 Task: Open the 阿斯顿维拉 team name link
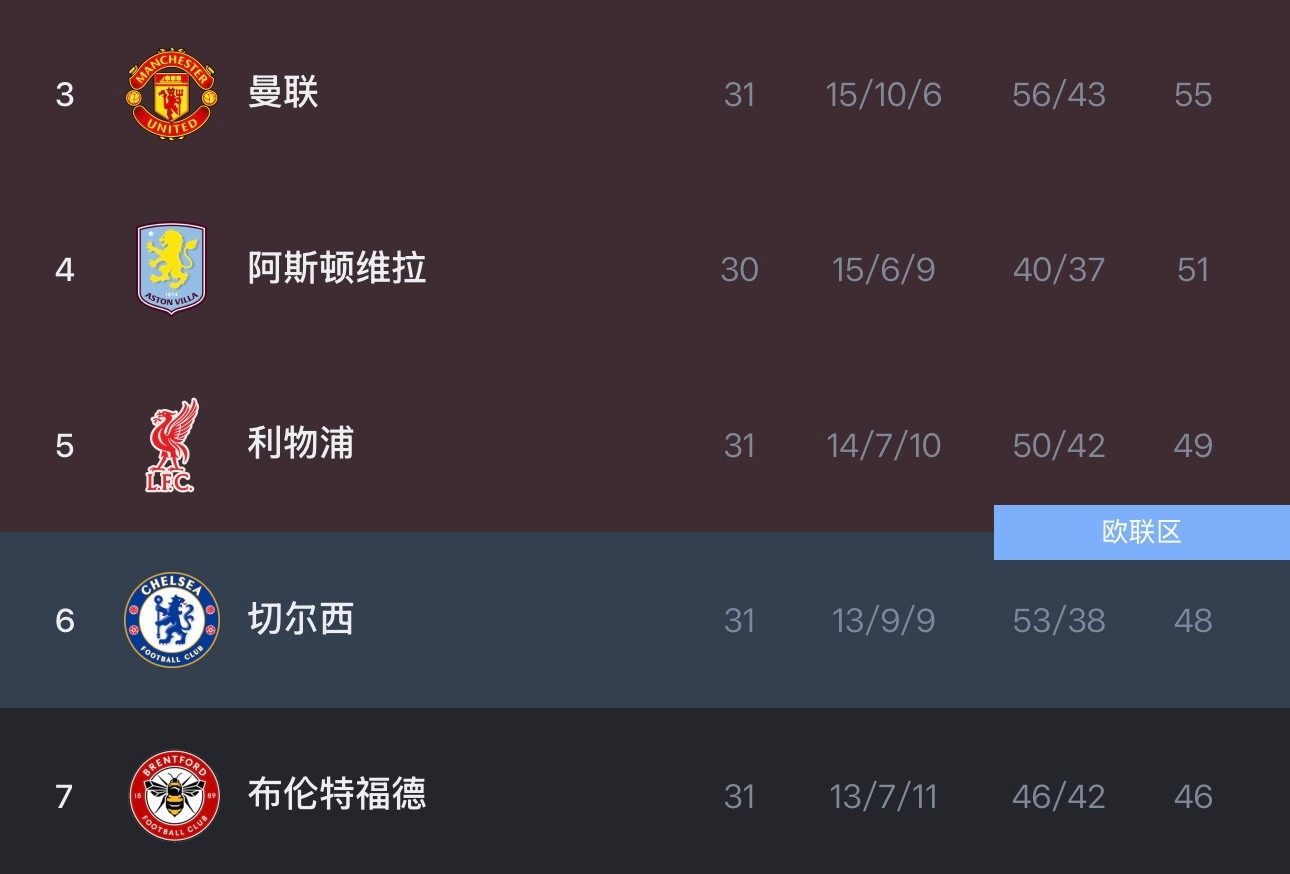pos(337,269)
